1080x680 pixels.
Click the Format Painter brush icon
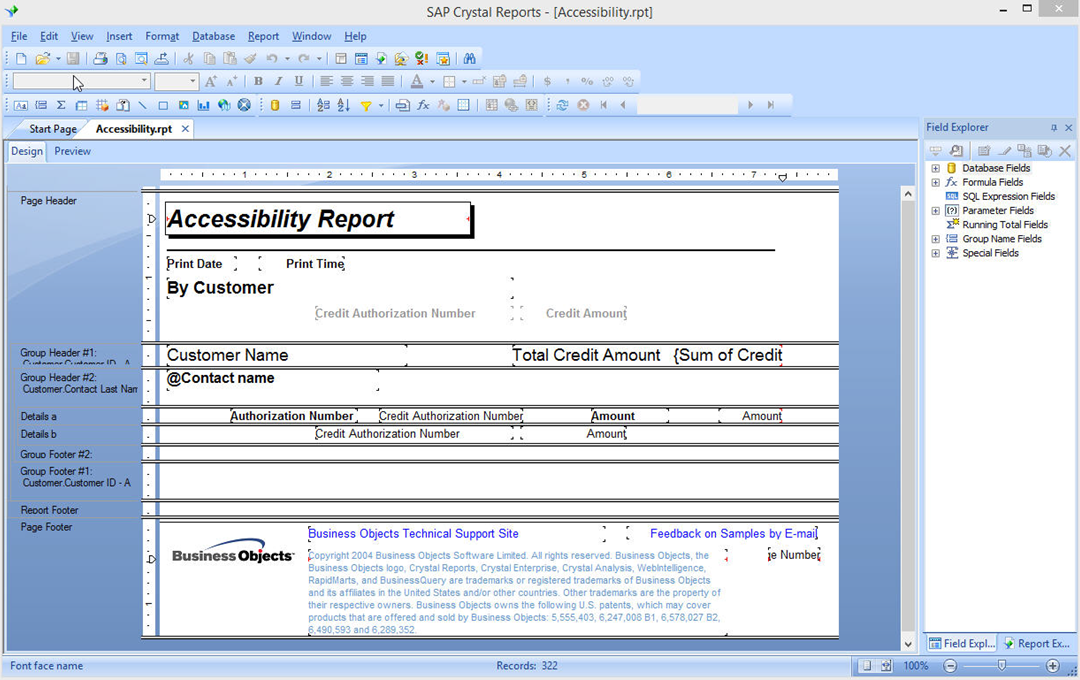(x=251, y=59)
